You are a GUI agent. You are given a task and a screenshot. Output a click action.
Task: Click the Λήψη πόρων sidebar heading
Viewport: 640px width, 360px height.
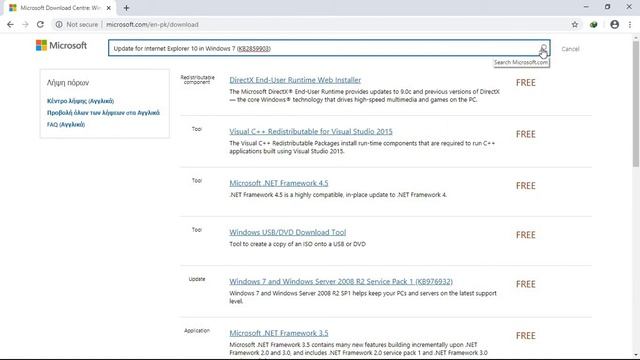68,83
